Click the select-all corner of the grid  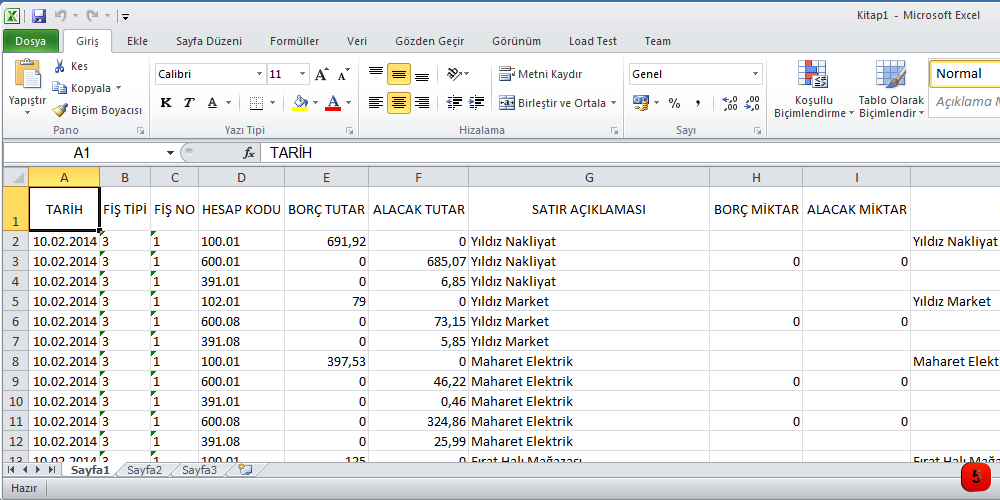point(15,177)
